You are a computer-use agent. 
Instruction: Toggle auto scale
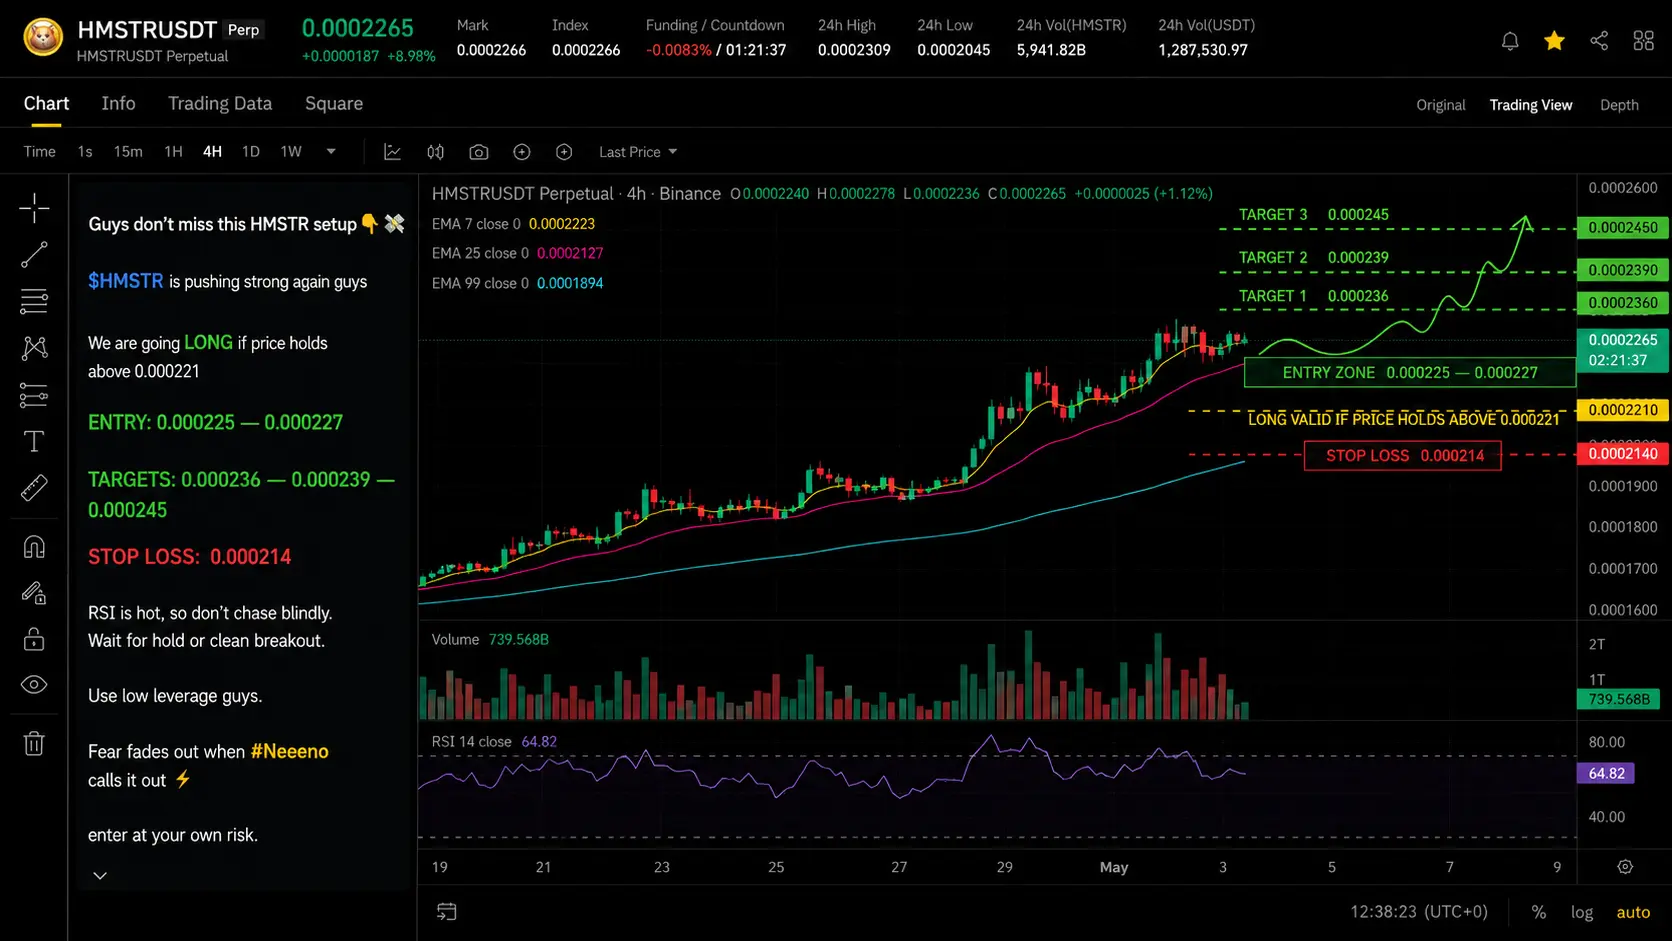coord(1633,912)
